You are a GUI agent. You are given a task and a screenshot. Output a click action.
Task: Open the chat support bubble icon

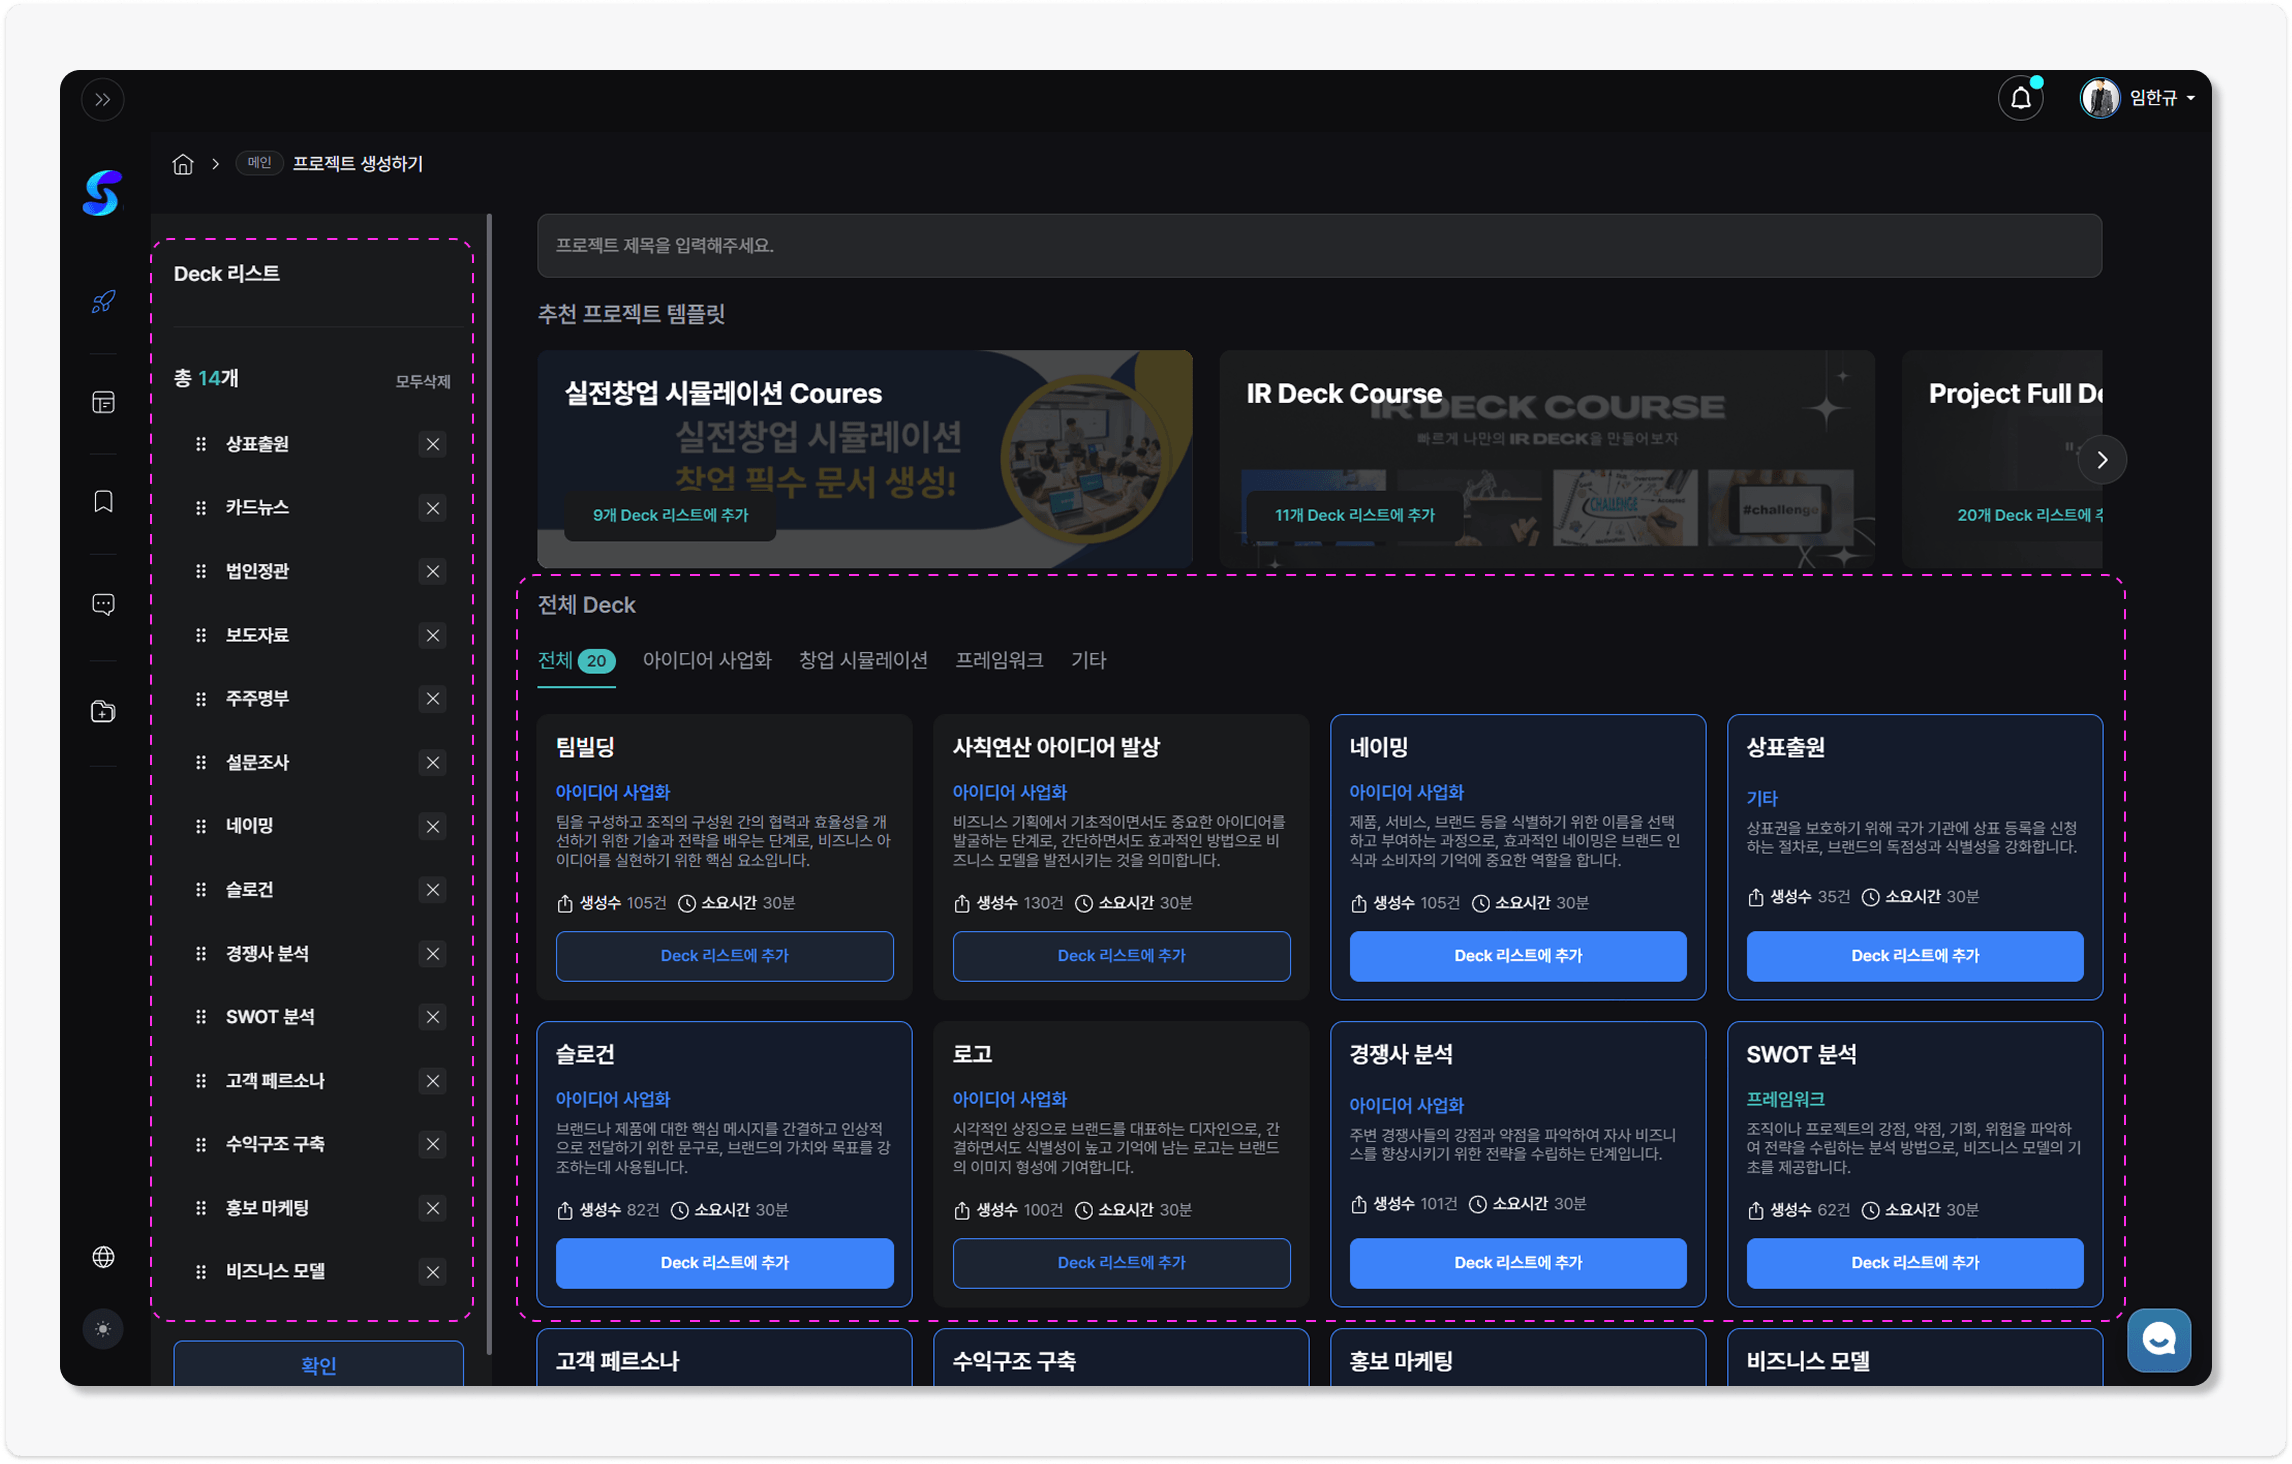pyautogui.click(x=2159, y=1339)
